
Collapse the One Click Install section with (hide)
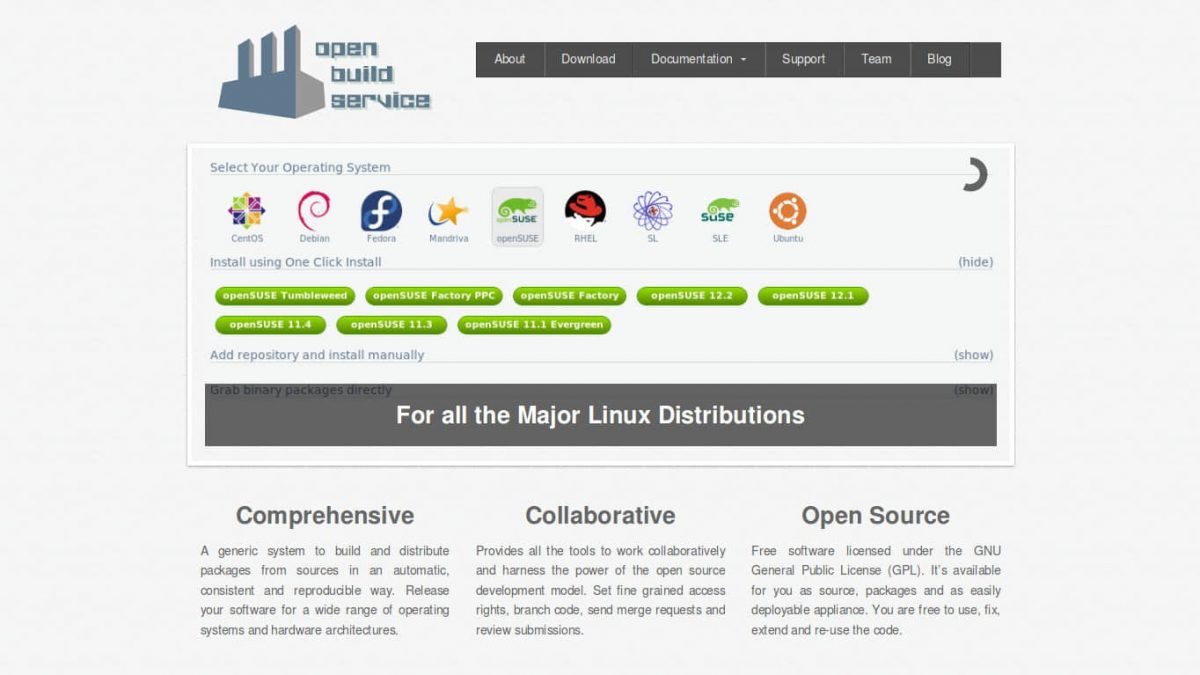tap(975, 262)
